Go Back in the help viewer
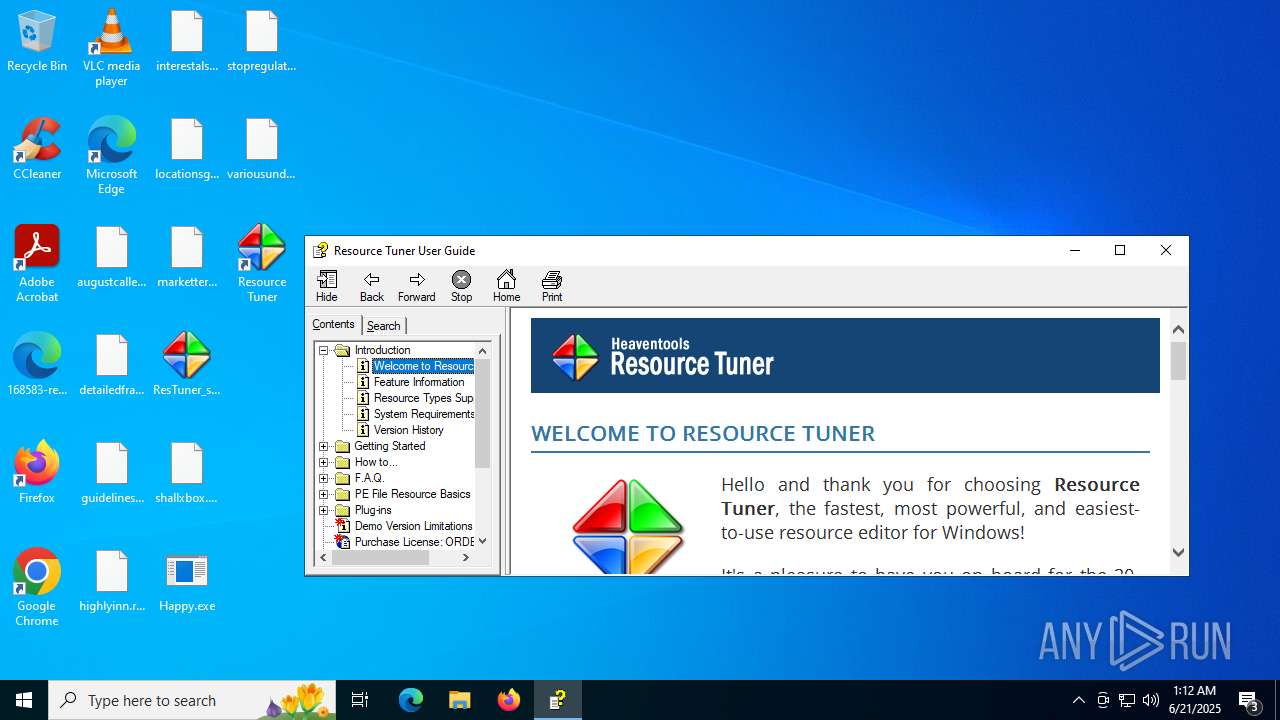Screen dimensions: 1280x720 pyautogui.click(x=371, y=286)
